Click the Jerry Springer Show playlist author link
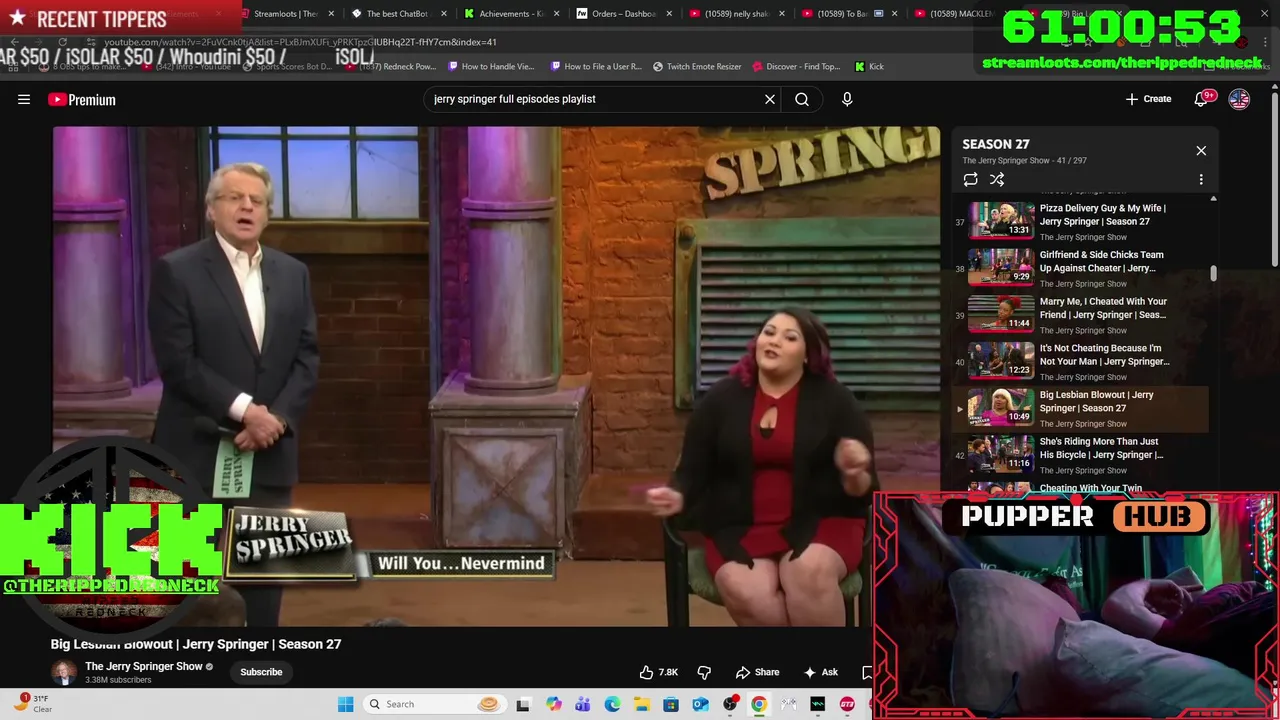This screenshot has height=720, width=1280. point(1006,160)
